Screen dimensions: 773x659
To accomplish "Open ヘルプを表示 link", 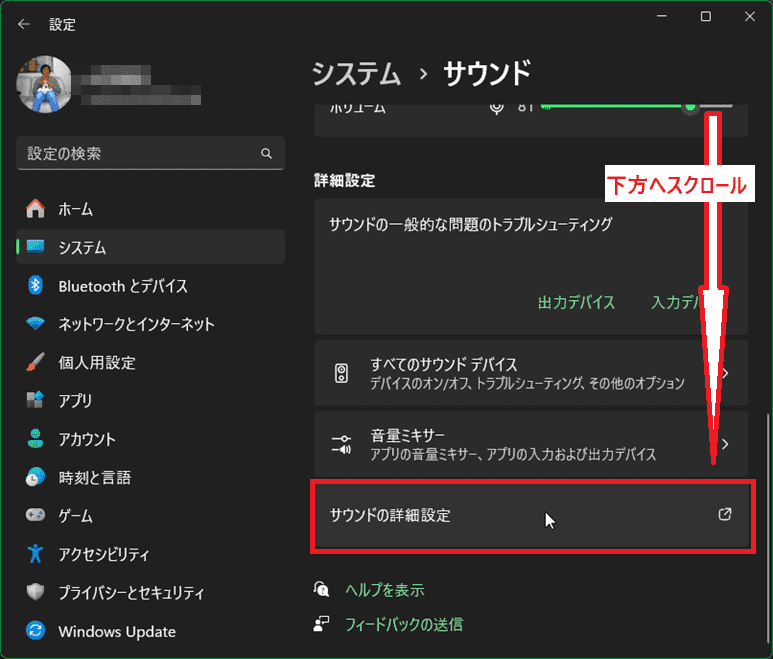I will coord(384,590).
